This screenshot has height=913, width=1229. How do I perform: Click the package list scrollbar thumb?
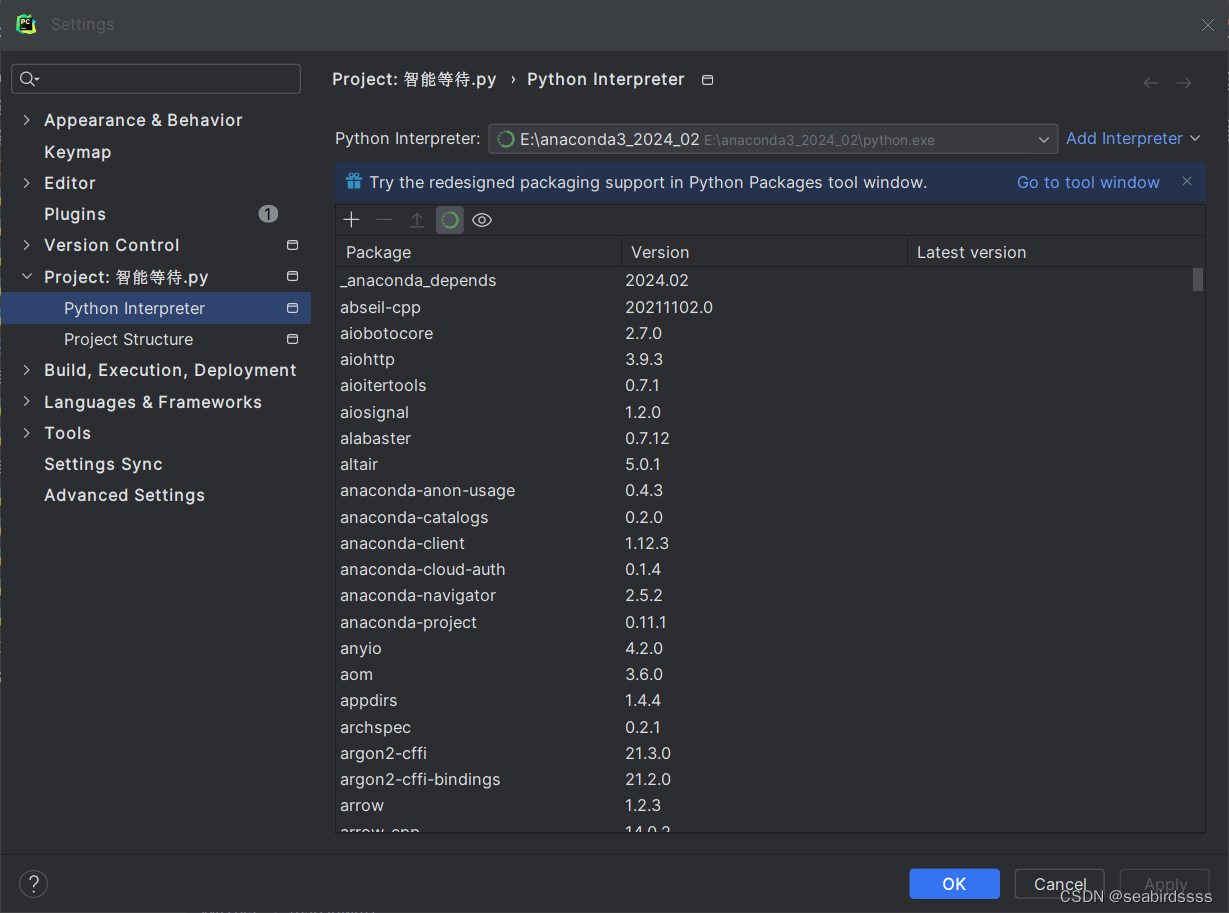tap(1198, 279)
